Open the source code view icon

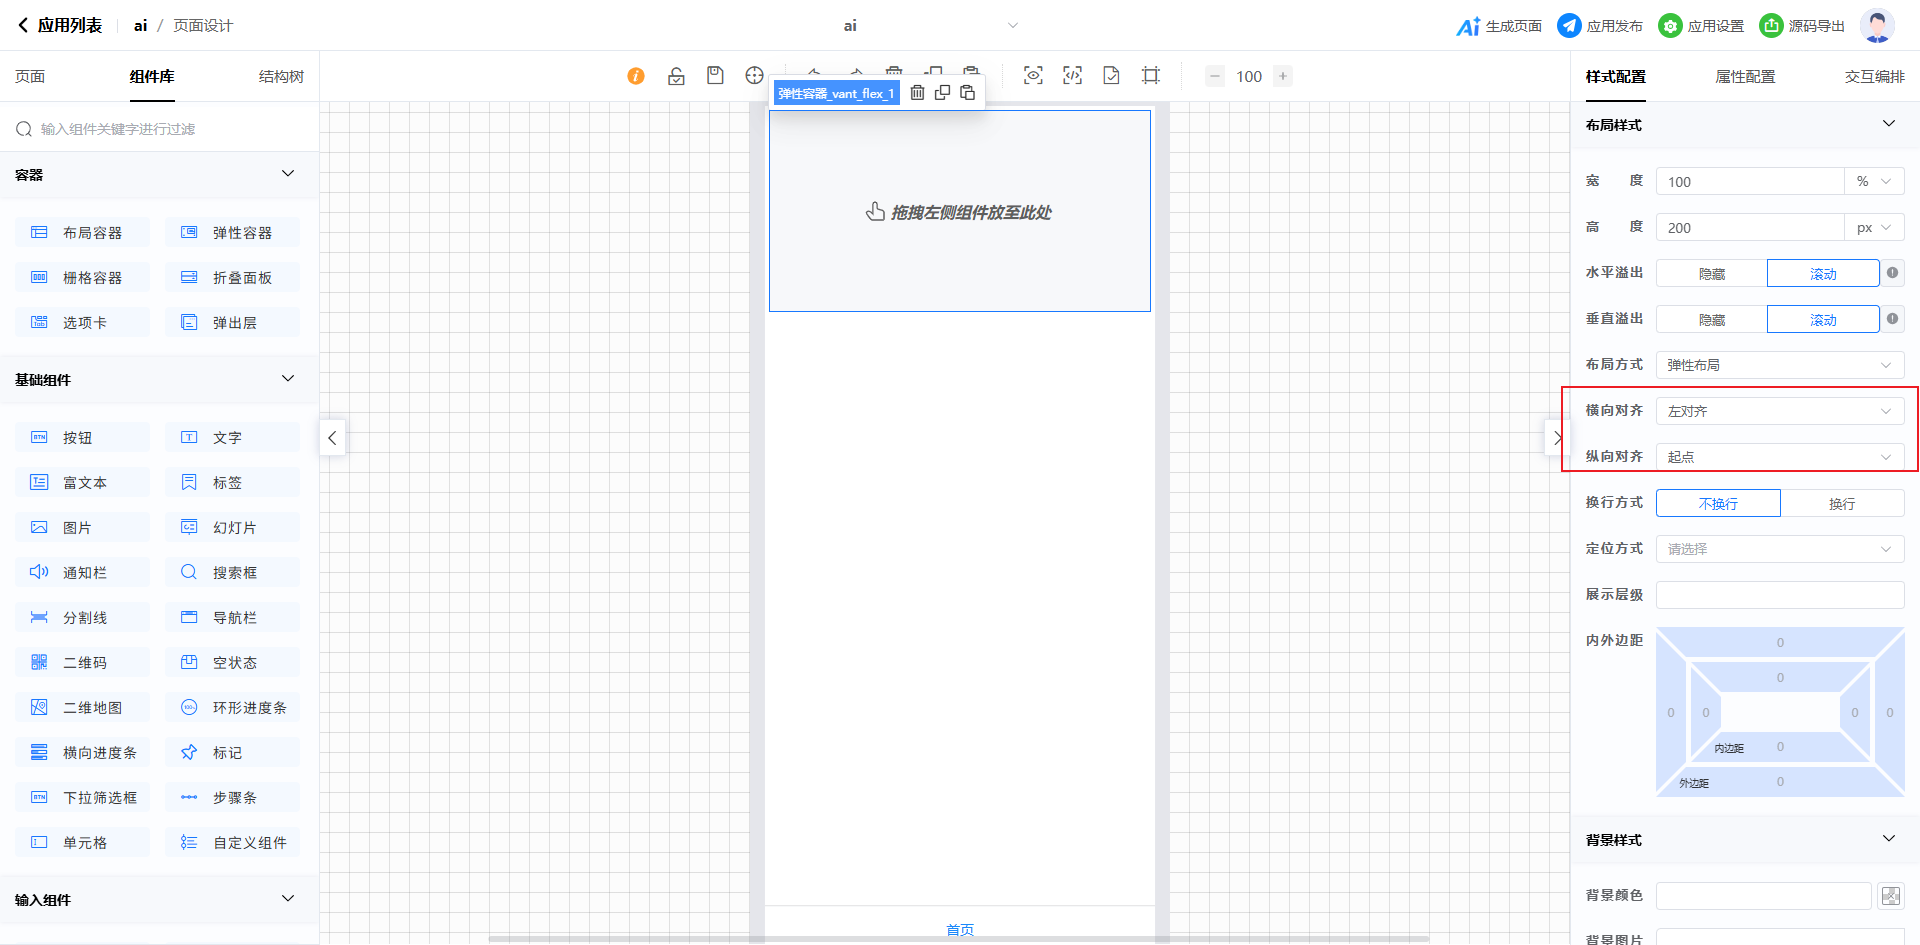pos(1072,76)
